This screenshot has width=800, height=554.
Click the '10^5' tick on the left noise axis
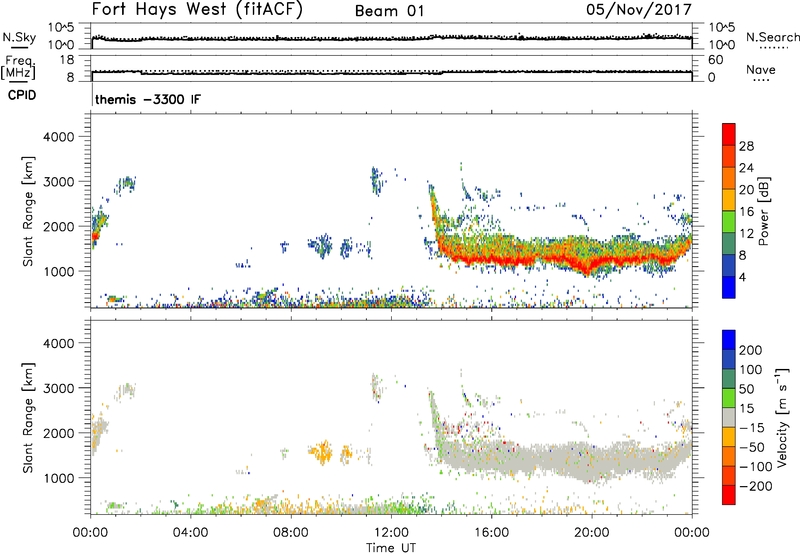[x=61, y=27]
